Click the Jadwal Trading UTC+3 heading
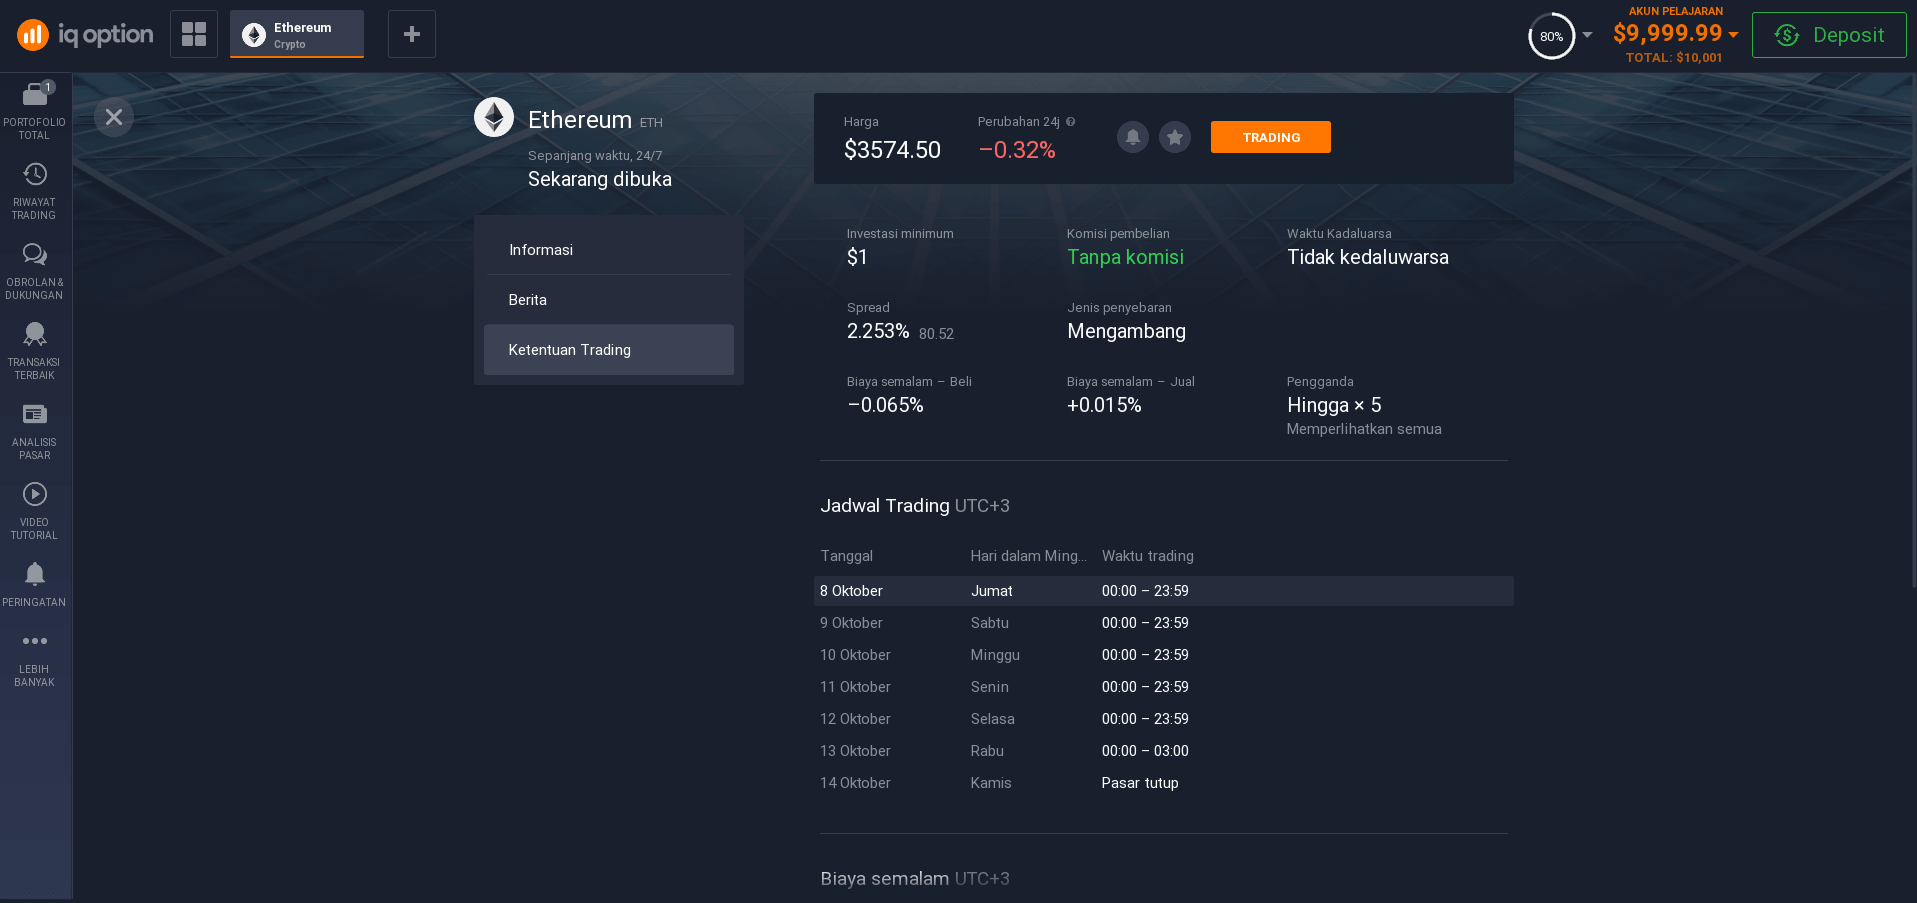 (x=915, y=506)
